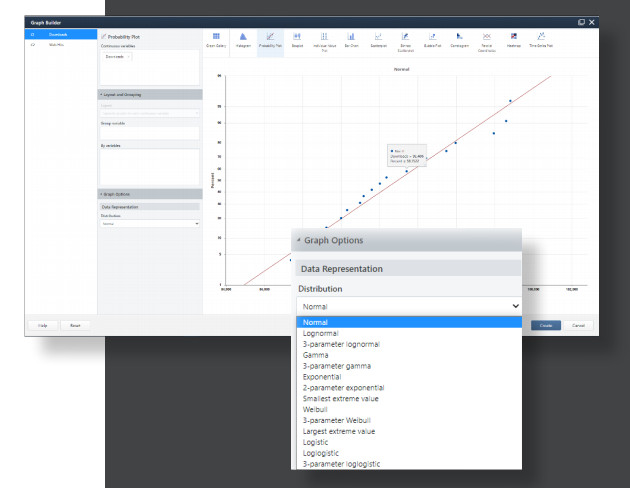Select the Heatmap graph icon

point(513,41)
